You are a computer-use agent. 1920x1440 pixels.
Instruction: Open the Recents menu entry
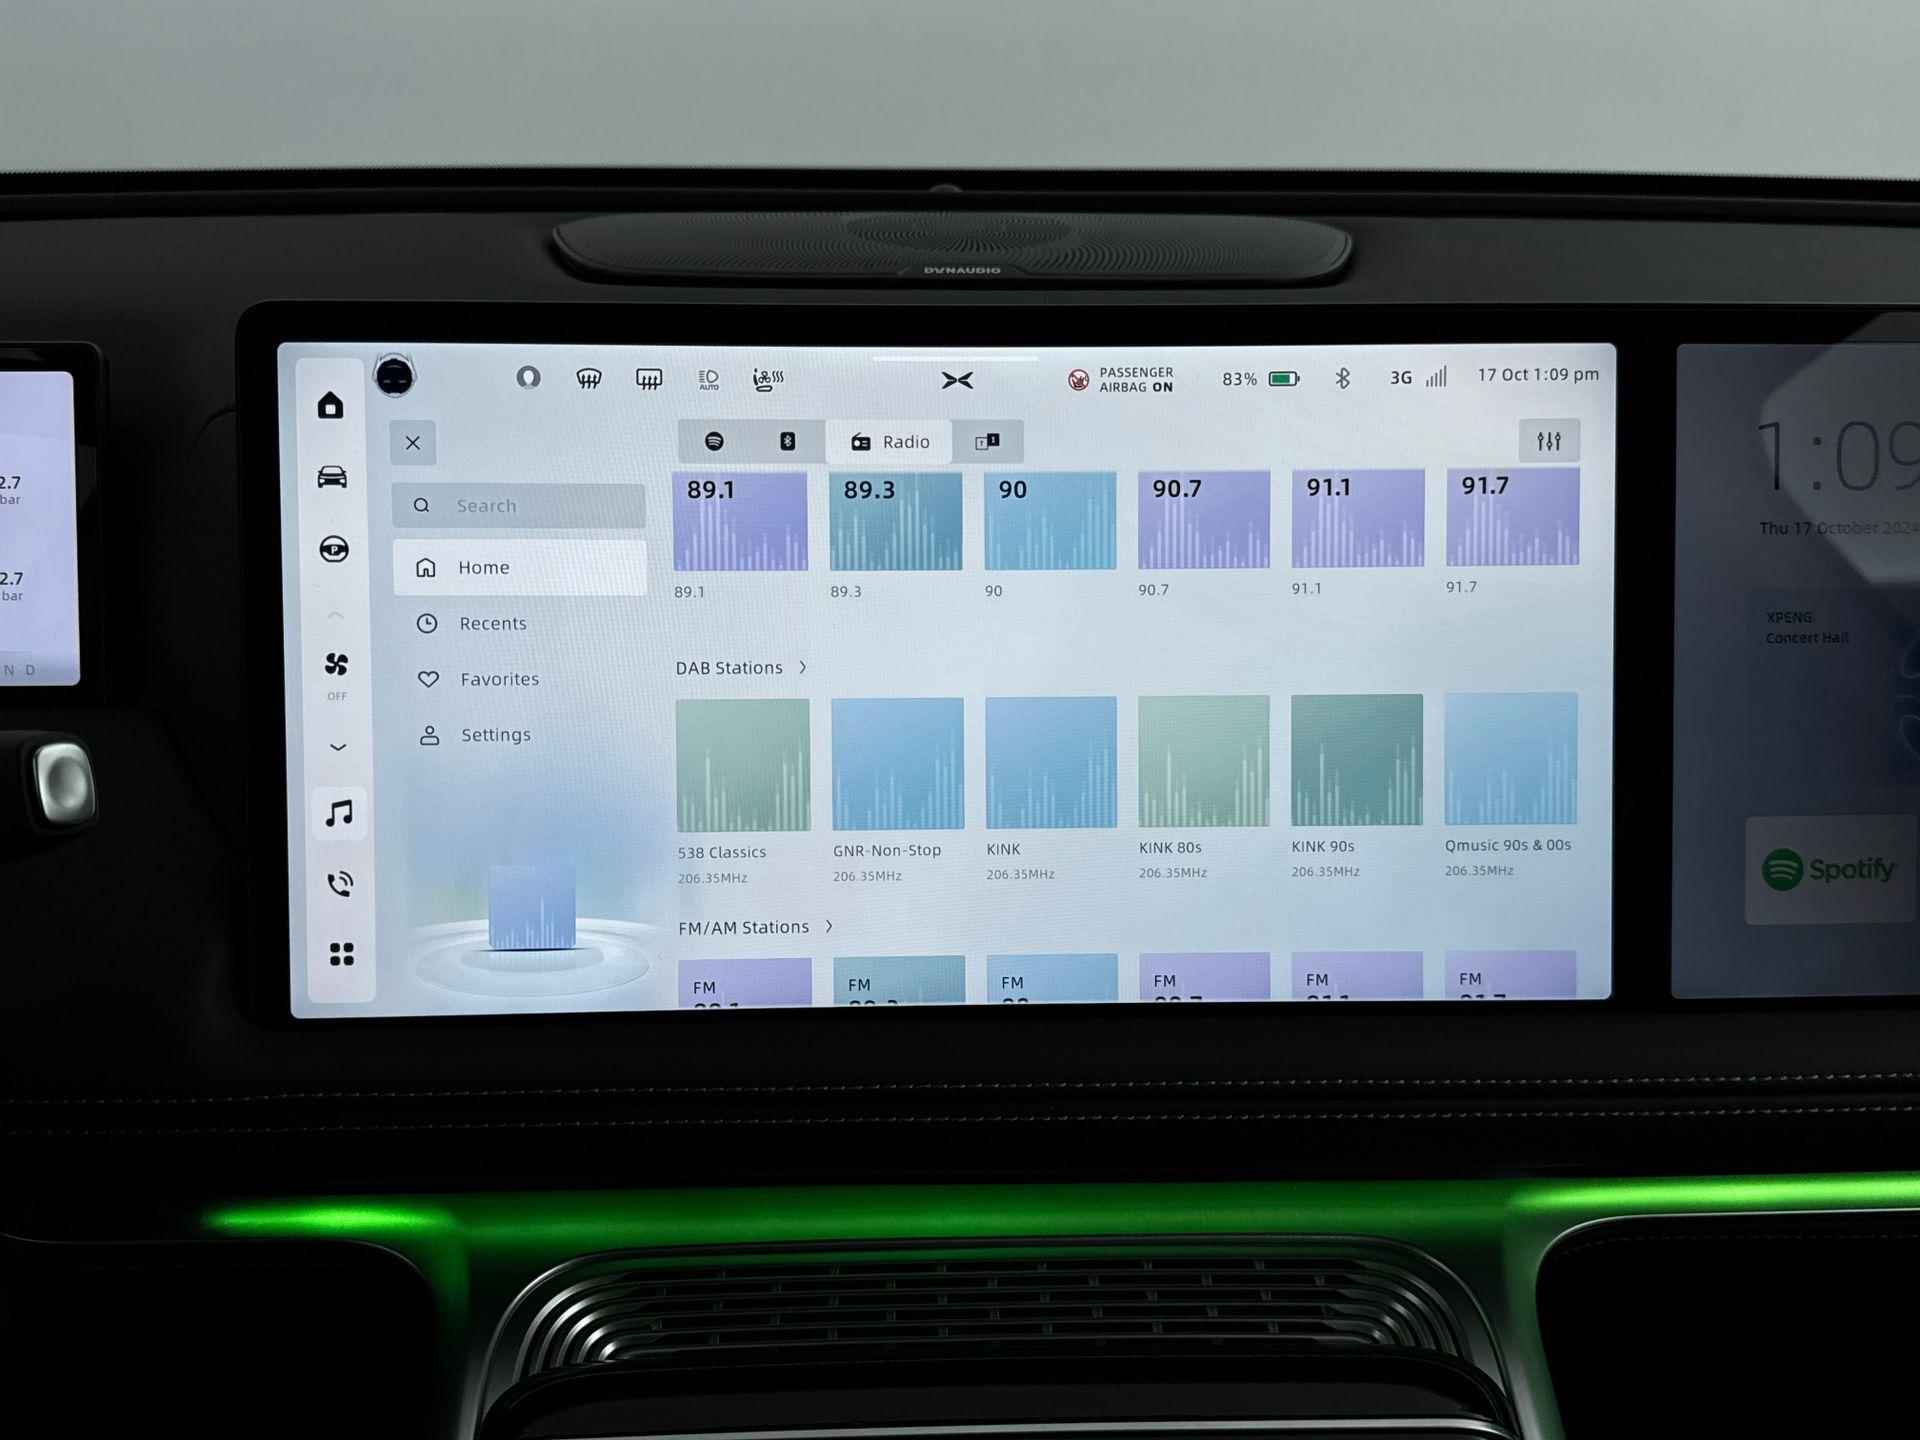coord(493,622)
